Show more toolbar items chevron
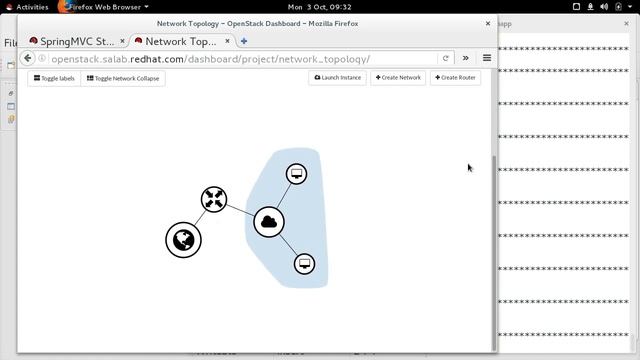Image resolution: width=640 pixels, height=360 pixels. point(465,58)
